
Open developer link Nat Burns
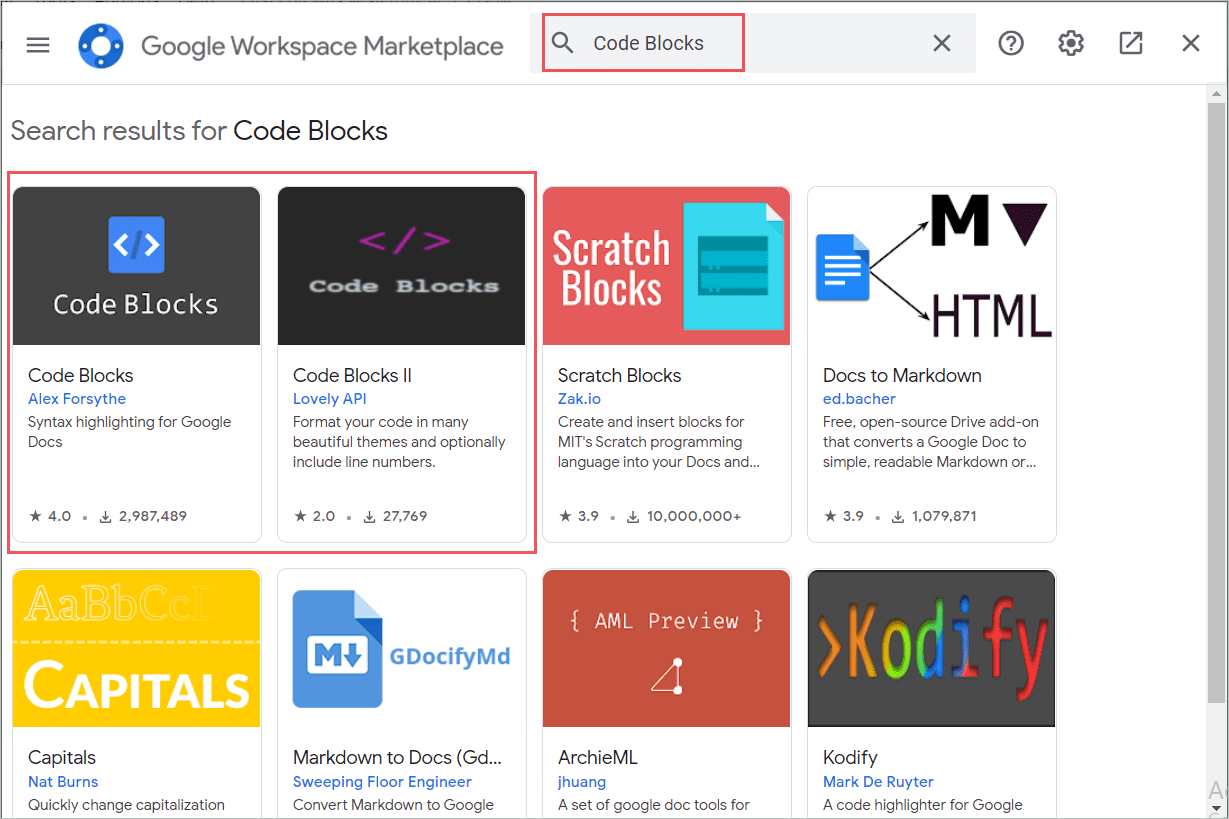(63, 782)
